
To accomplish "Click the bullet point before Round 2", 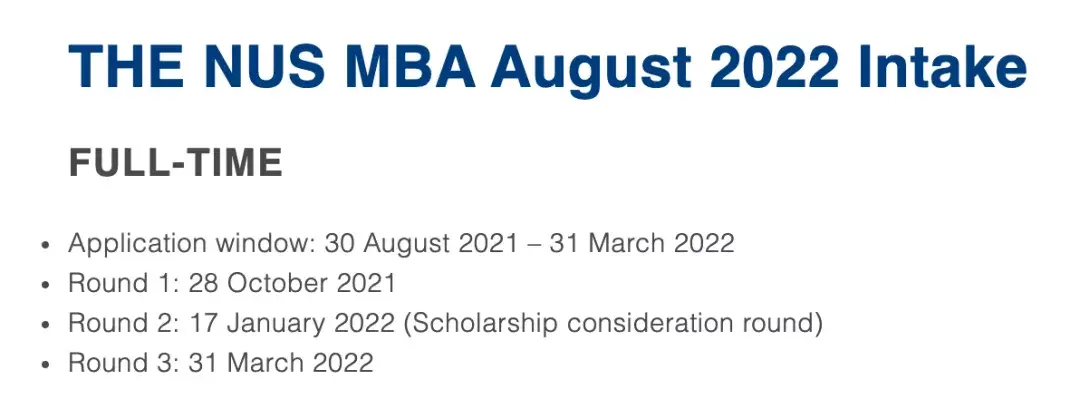I will (45, 325).
